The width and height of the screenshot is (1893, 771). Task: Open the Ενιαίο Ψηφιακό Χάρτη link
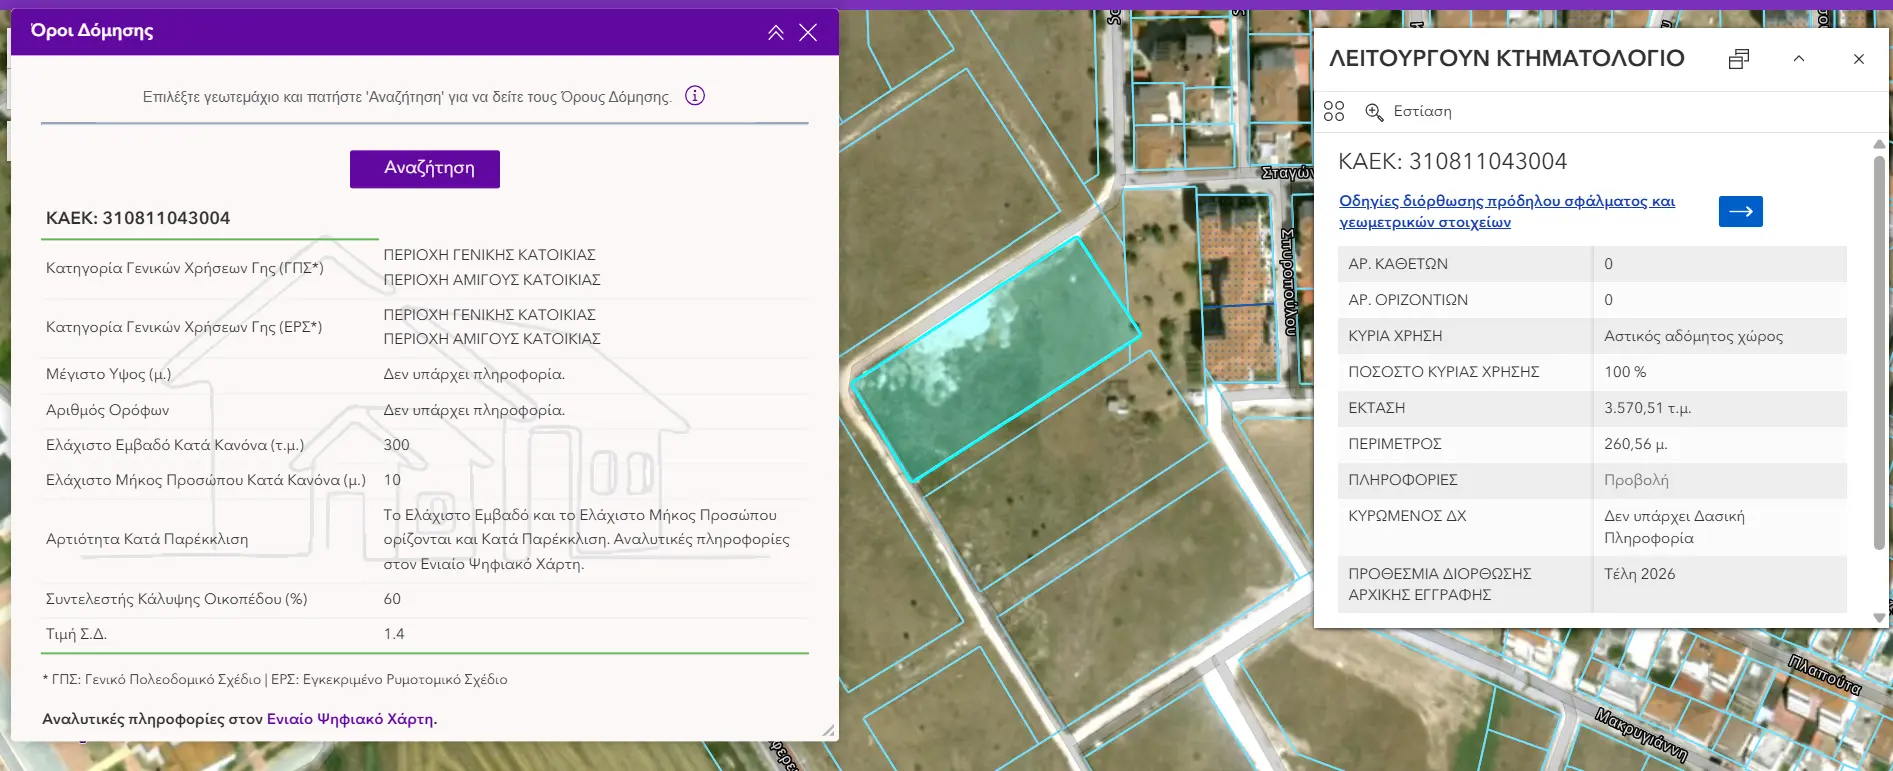pos(350,719)
